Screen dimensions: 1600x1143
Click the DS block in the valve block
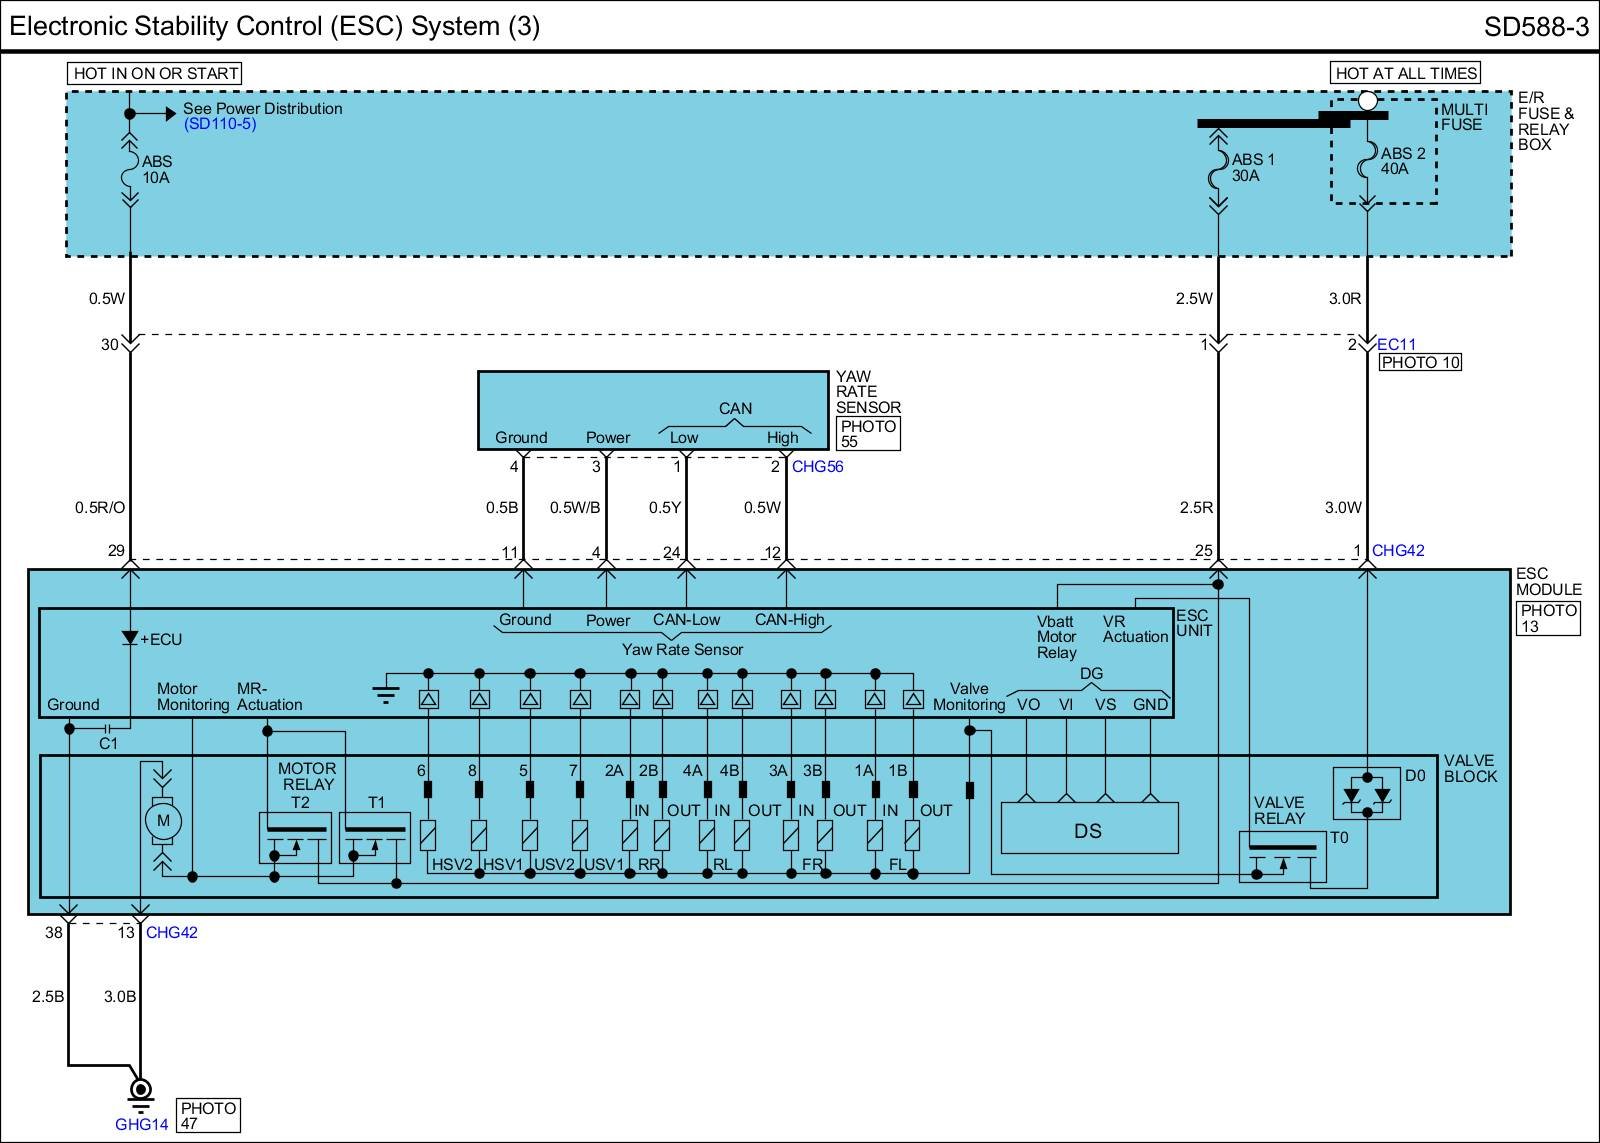pos(1089,830)
